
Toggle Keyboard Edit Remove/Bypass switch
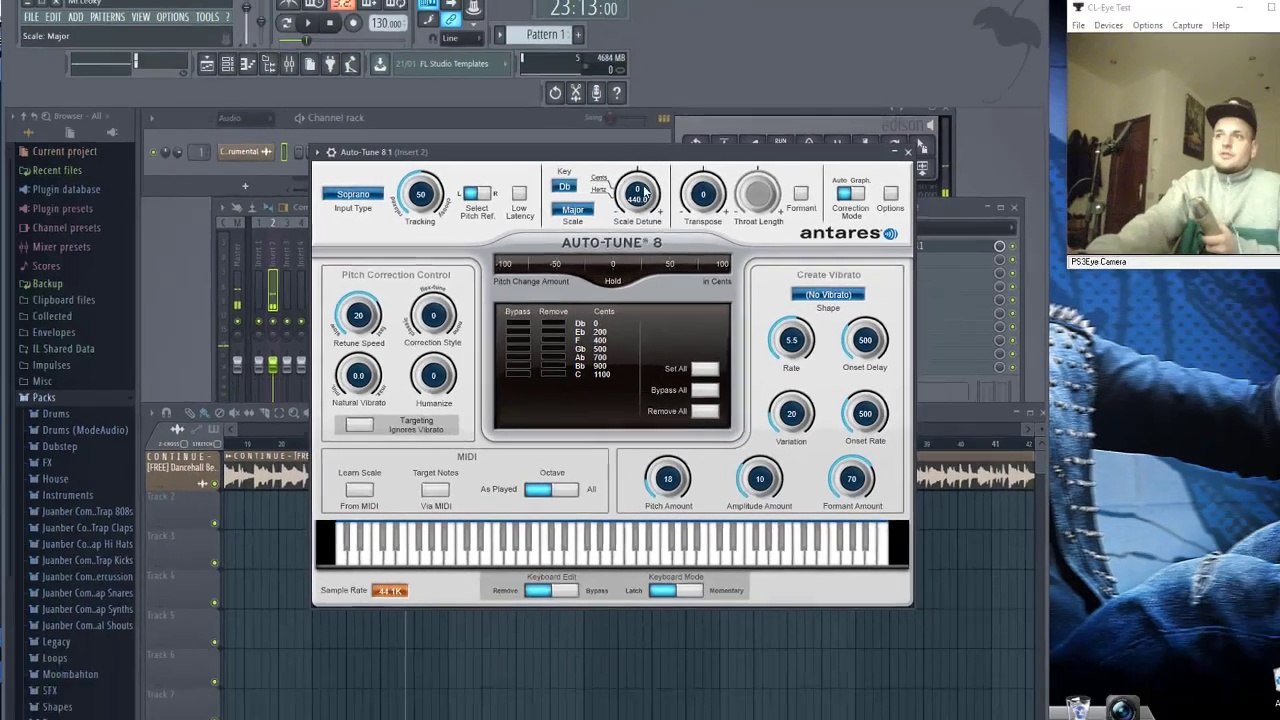551,591
